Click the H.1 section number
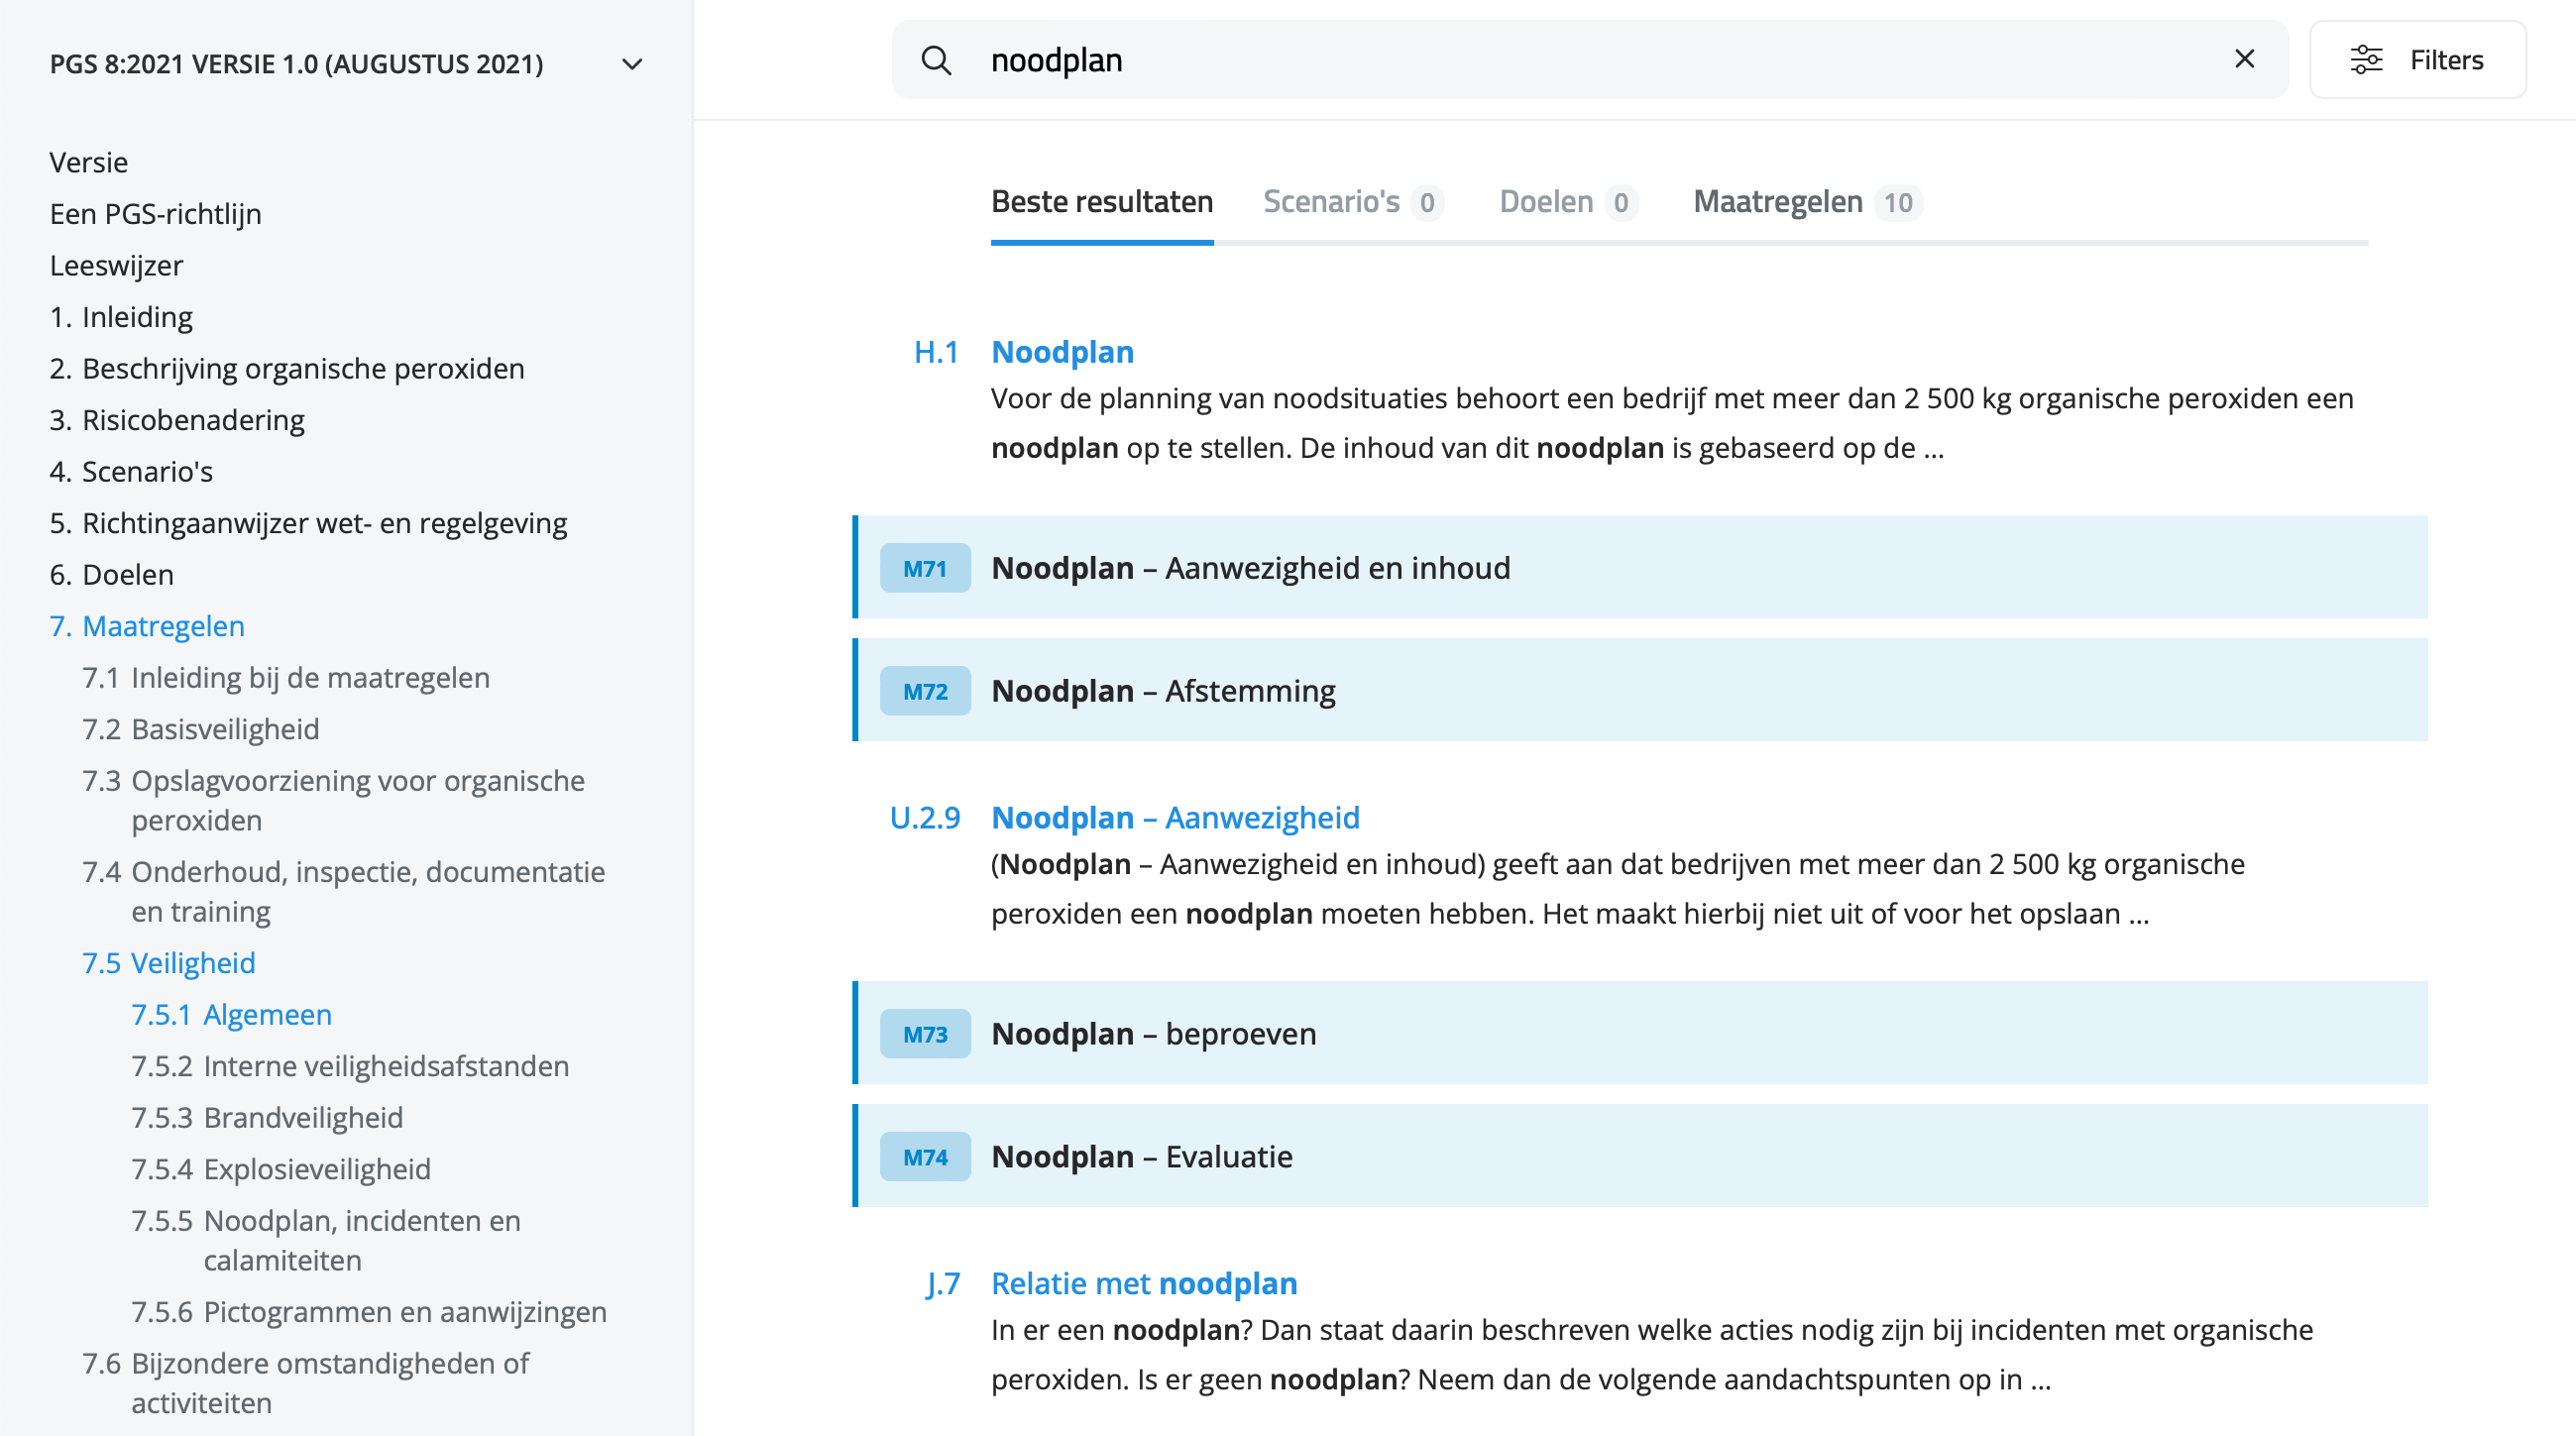Screen dimensions: 2576x1436 [936, 352]
